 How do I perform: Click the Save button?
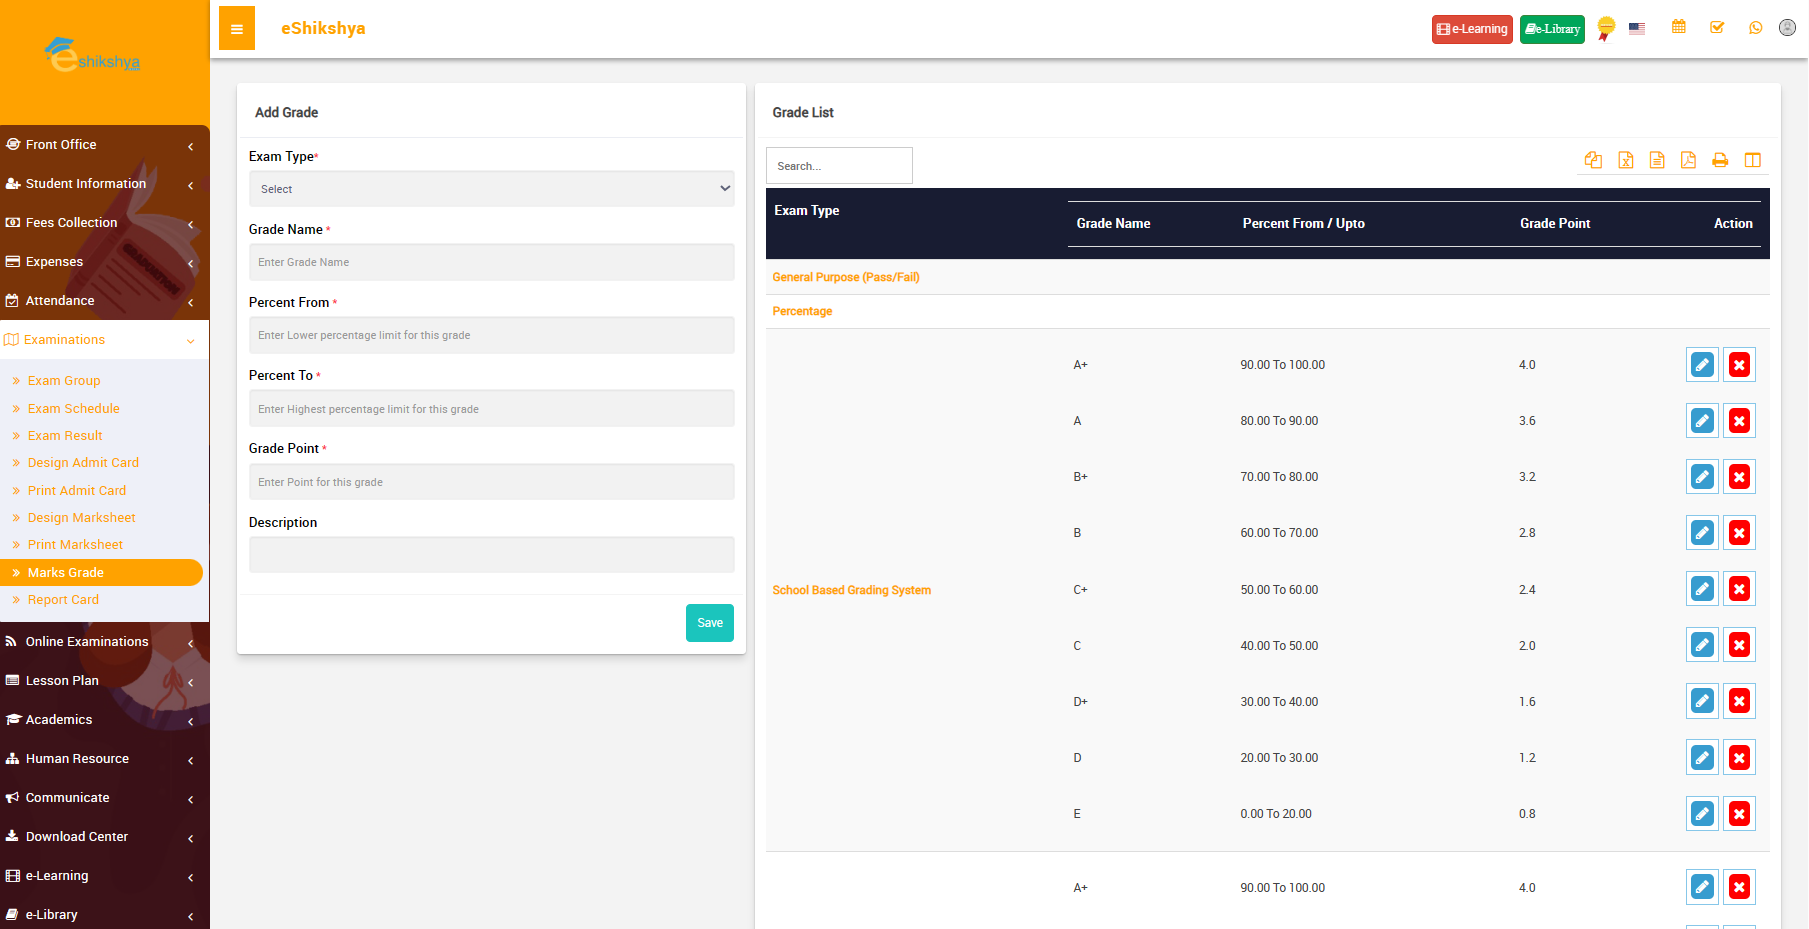tap(709, 623)
